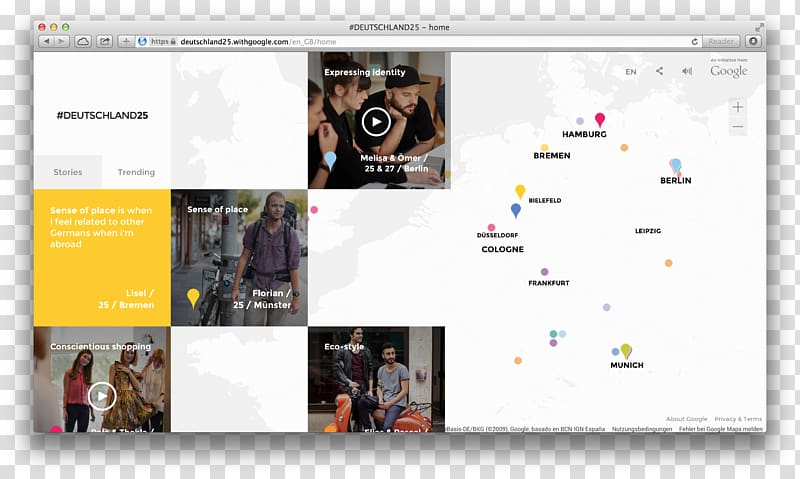This screenshot has height=479, width=800.
Task: Click the Safari back arrow button
Action: point(46,41)
